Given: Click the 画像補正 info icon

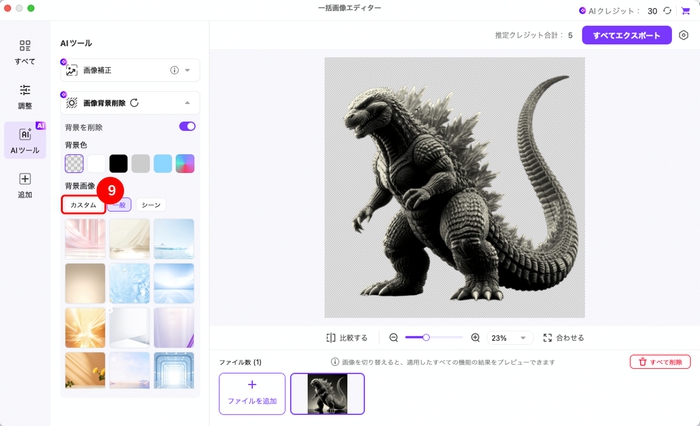Looking at the screenshot, I should (174, 70).
